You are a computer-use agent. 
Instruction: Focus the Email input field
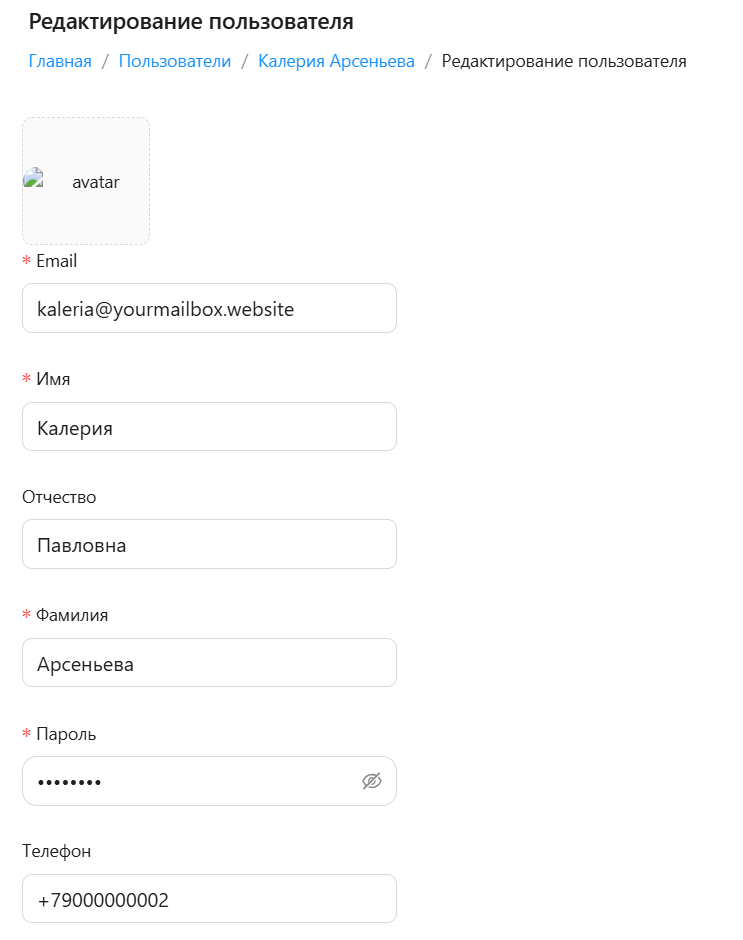209,308
